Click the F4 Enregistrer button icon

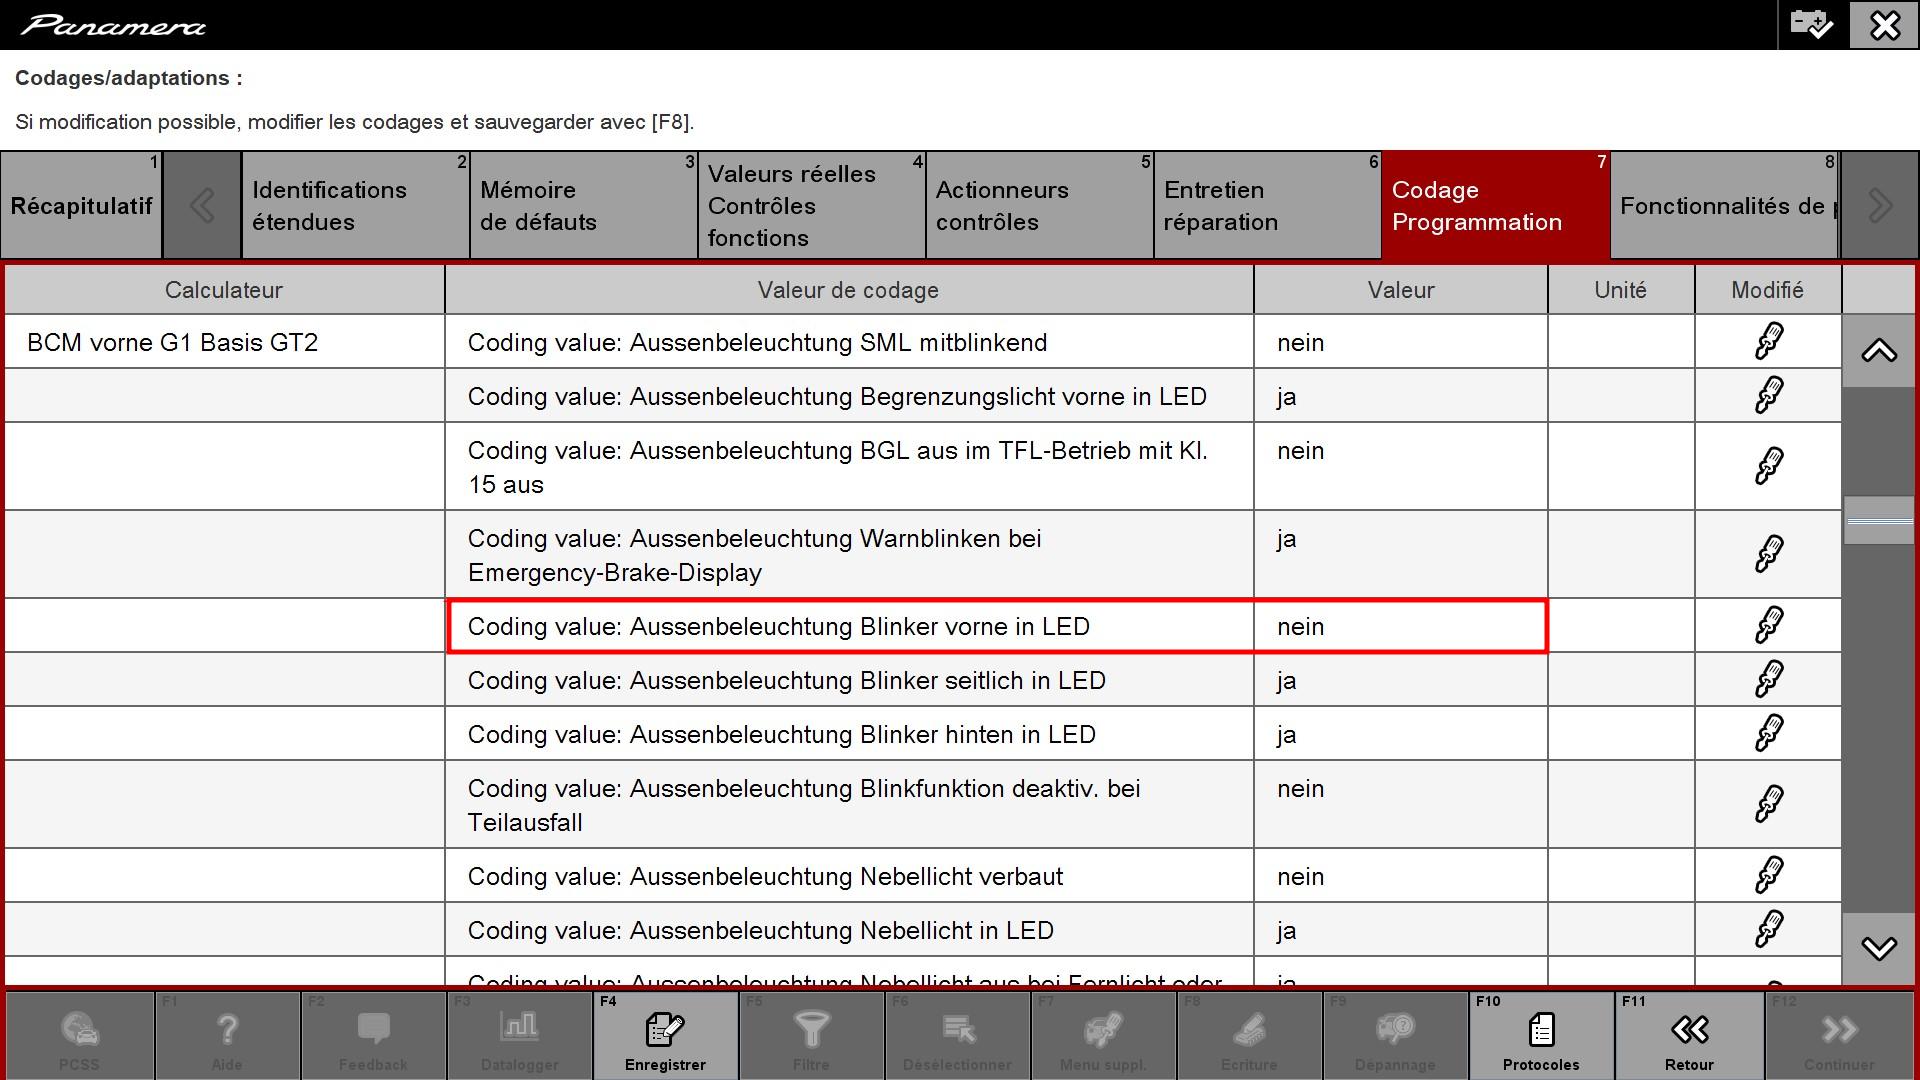click(665, 1029)
